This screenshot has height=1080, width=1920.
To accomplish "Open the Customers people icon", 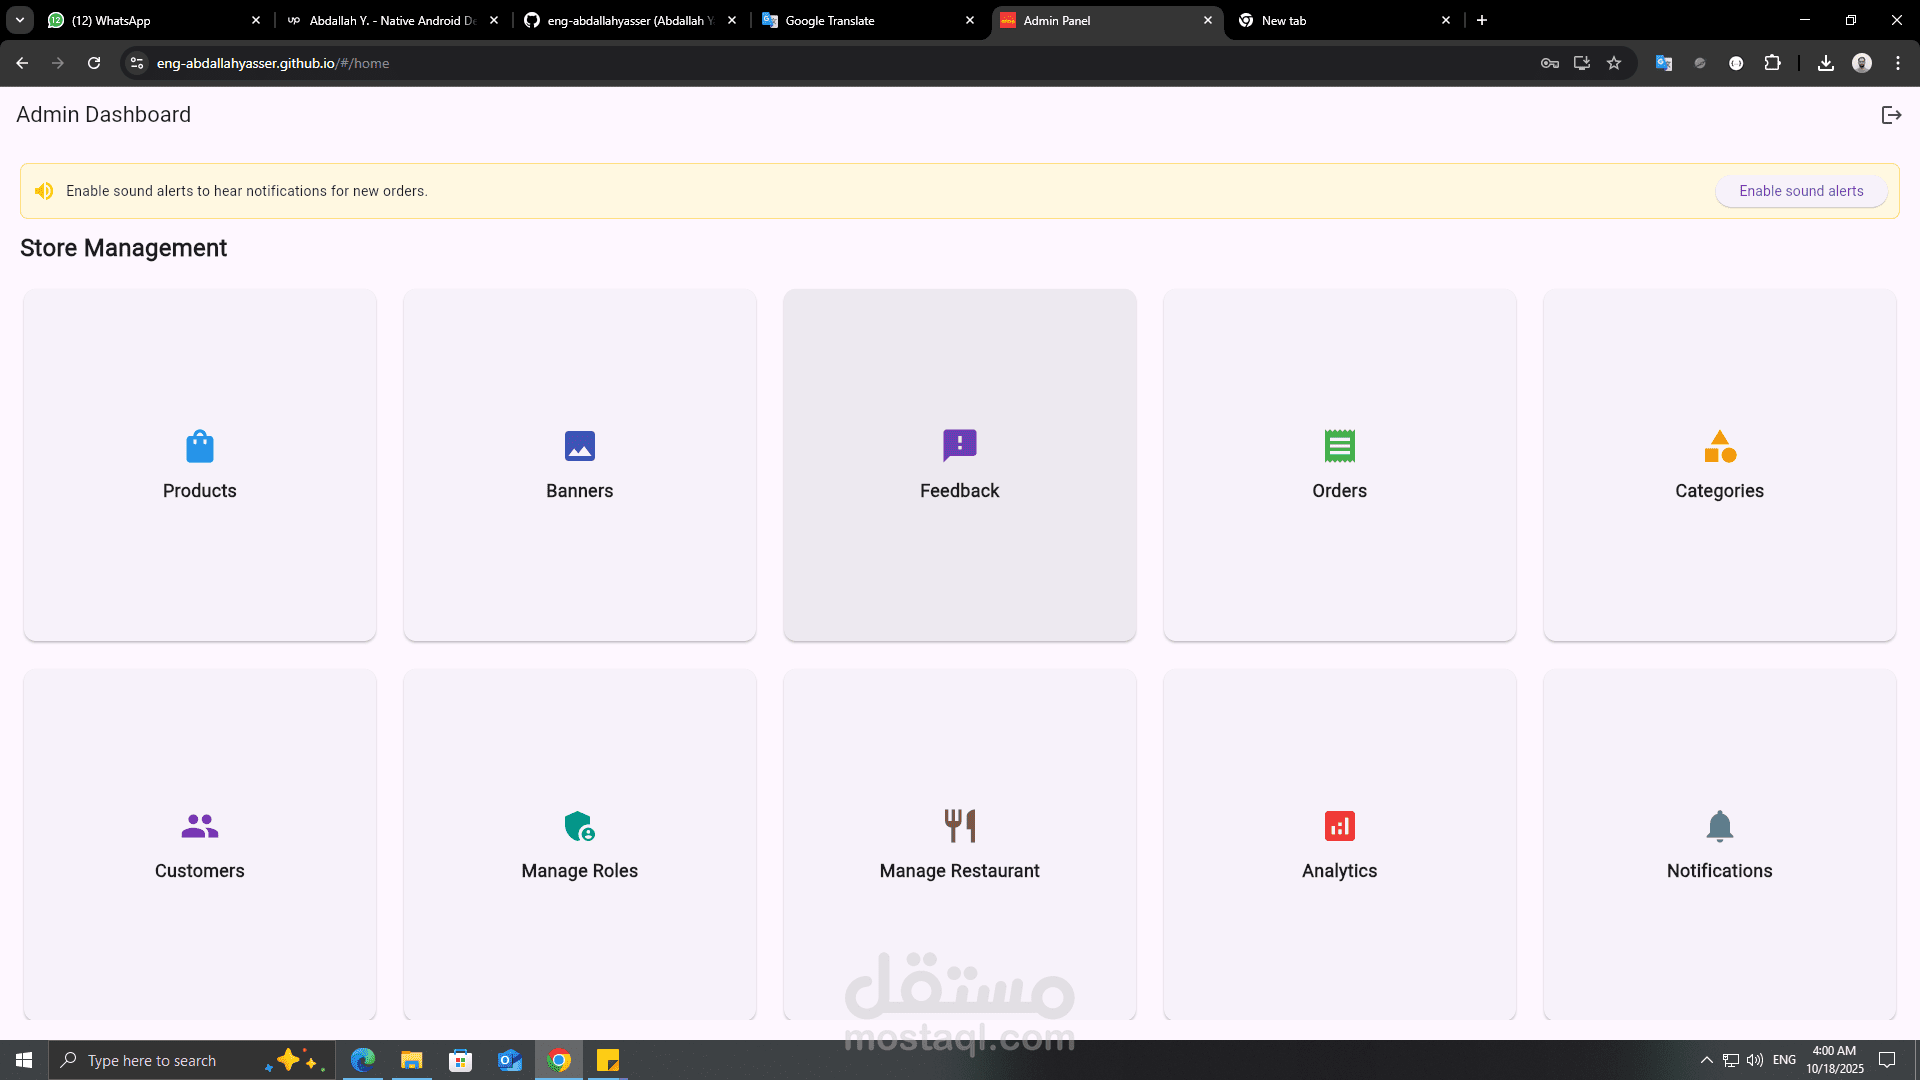I will click(x=200, y=826).
